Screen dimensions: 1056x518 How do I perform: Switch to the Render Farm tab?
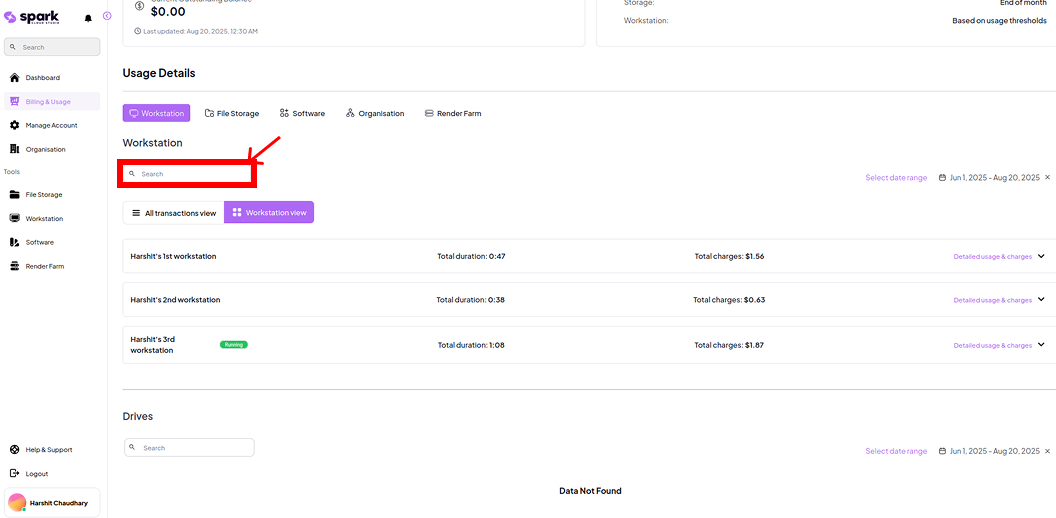tap(453, 114)
